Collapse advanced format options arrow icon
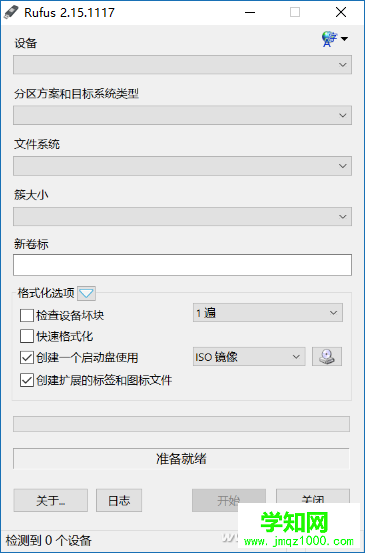 pos(86,293)
